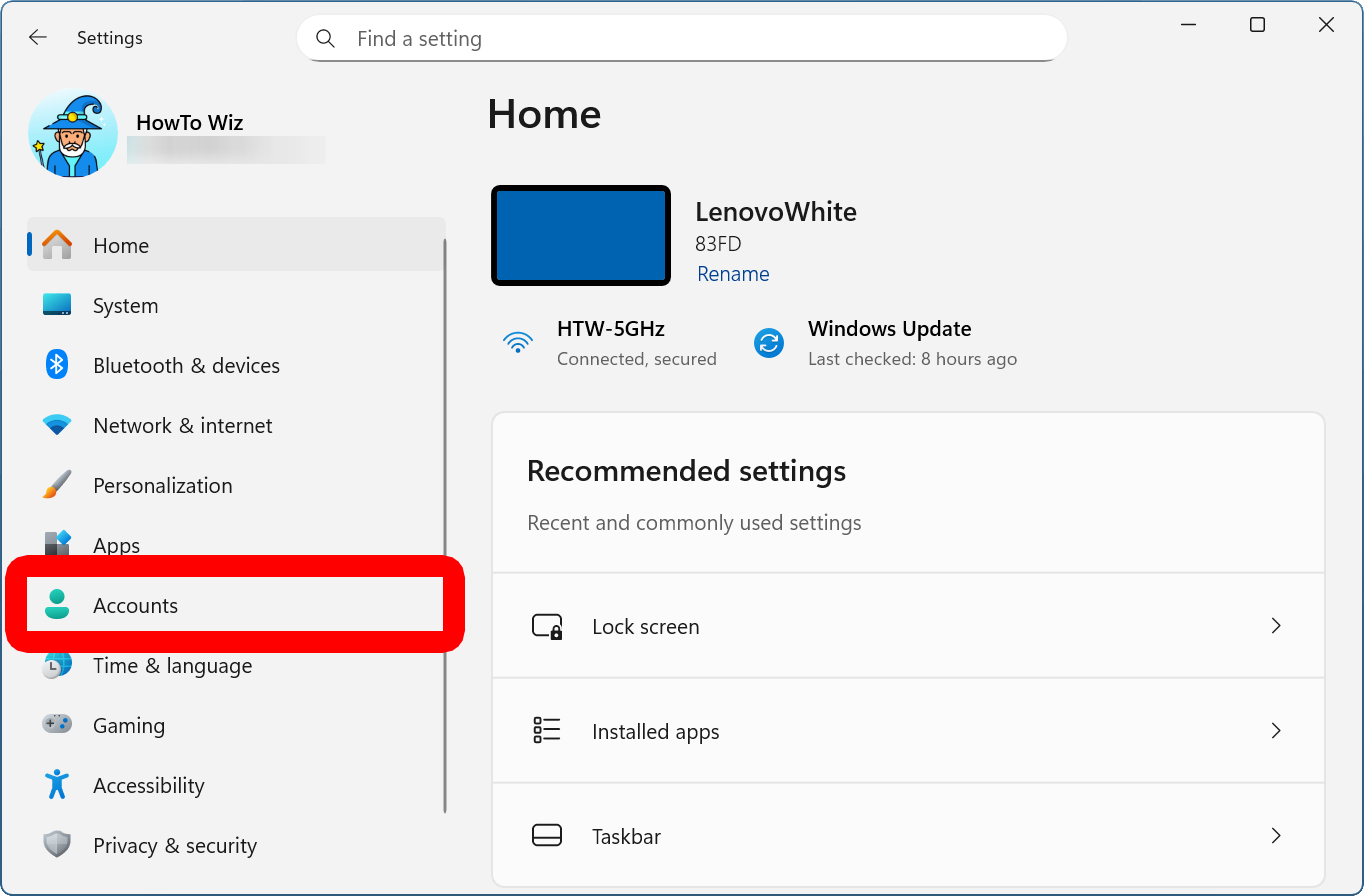
Task: Expand the Taskbar setting chevron
Action: tap(1275, 836)
